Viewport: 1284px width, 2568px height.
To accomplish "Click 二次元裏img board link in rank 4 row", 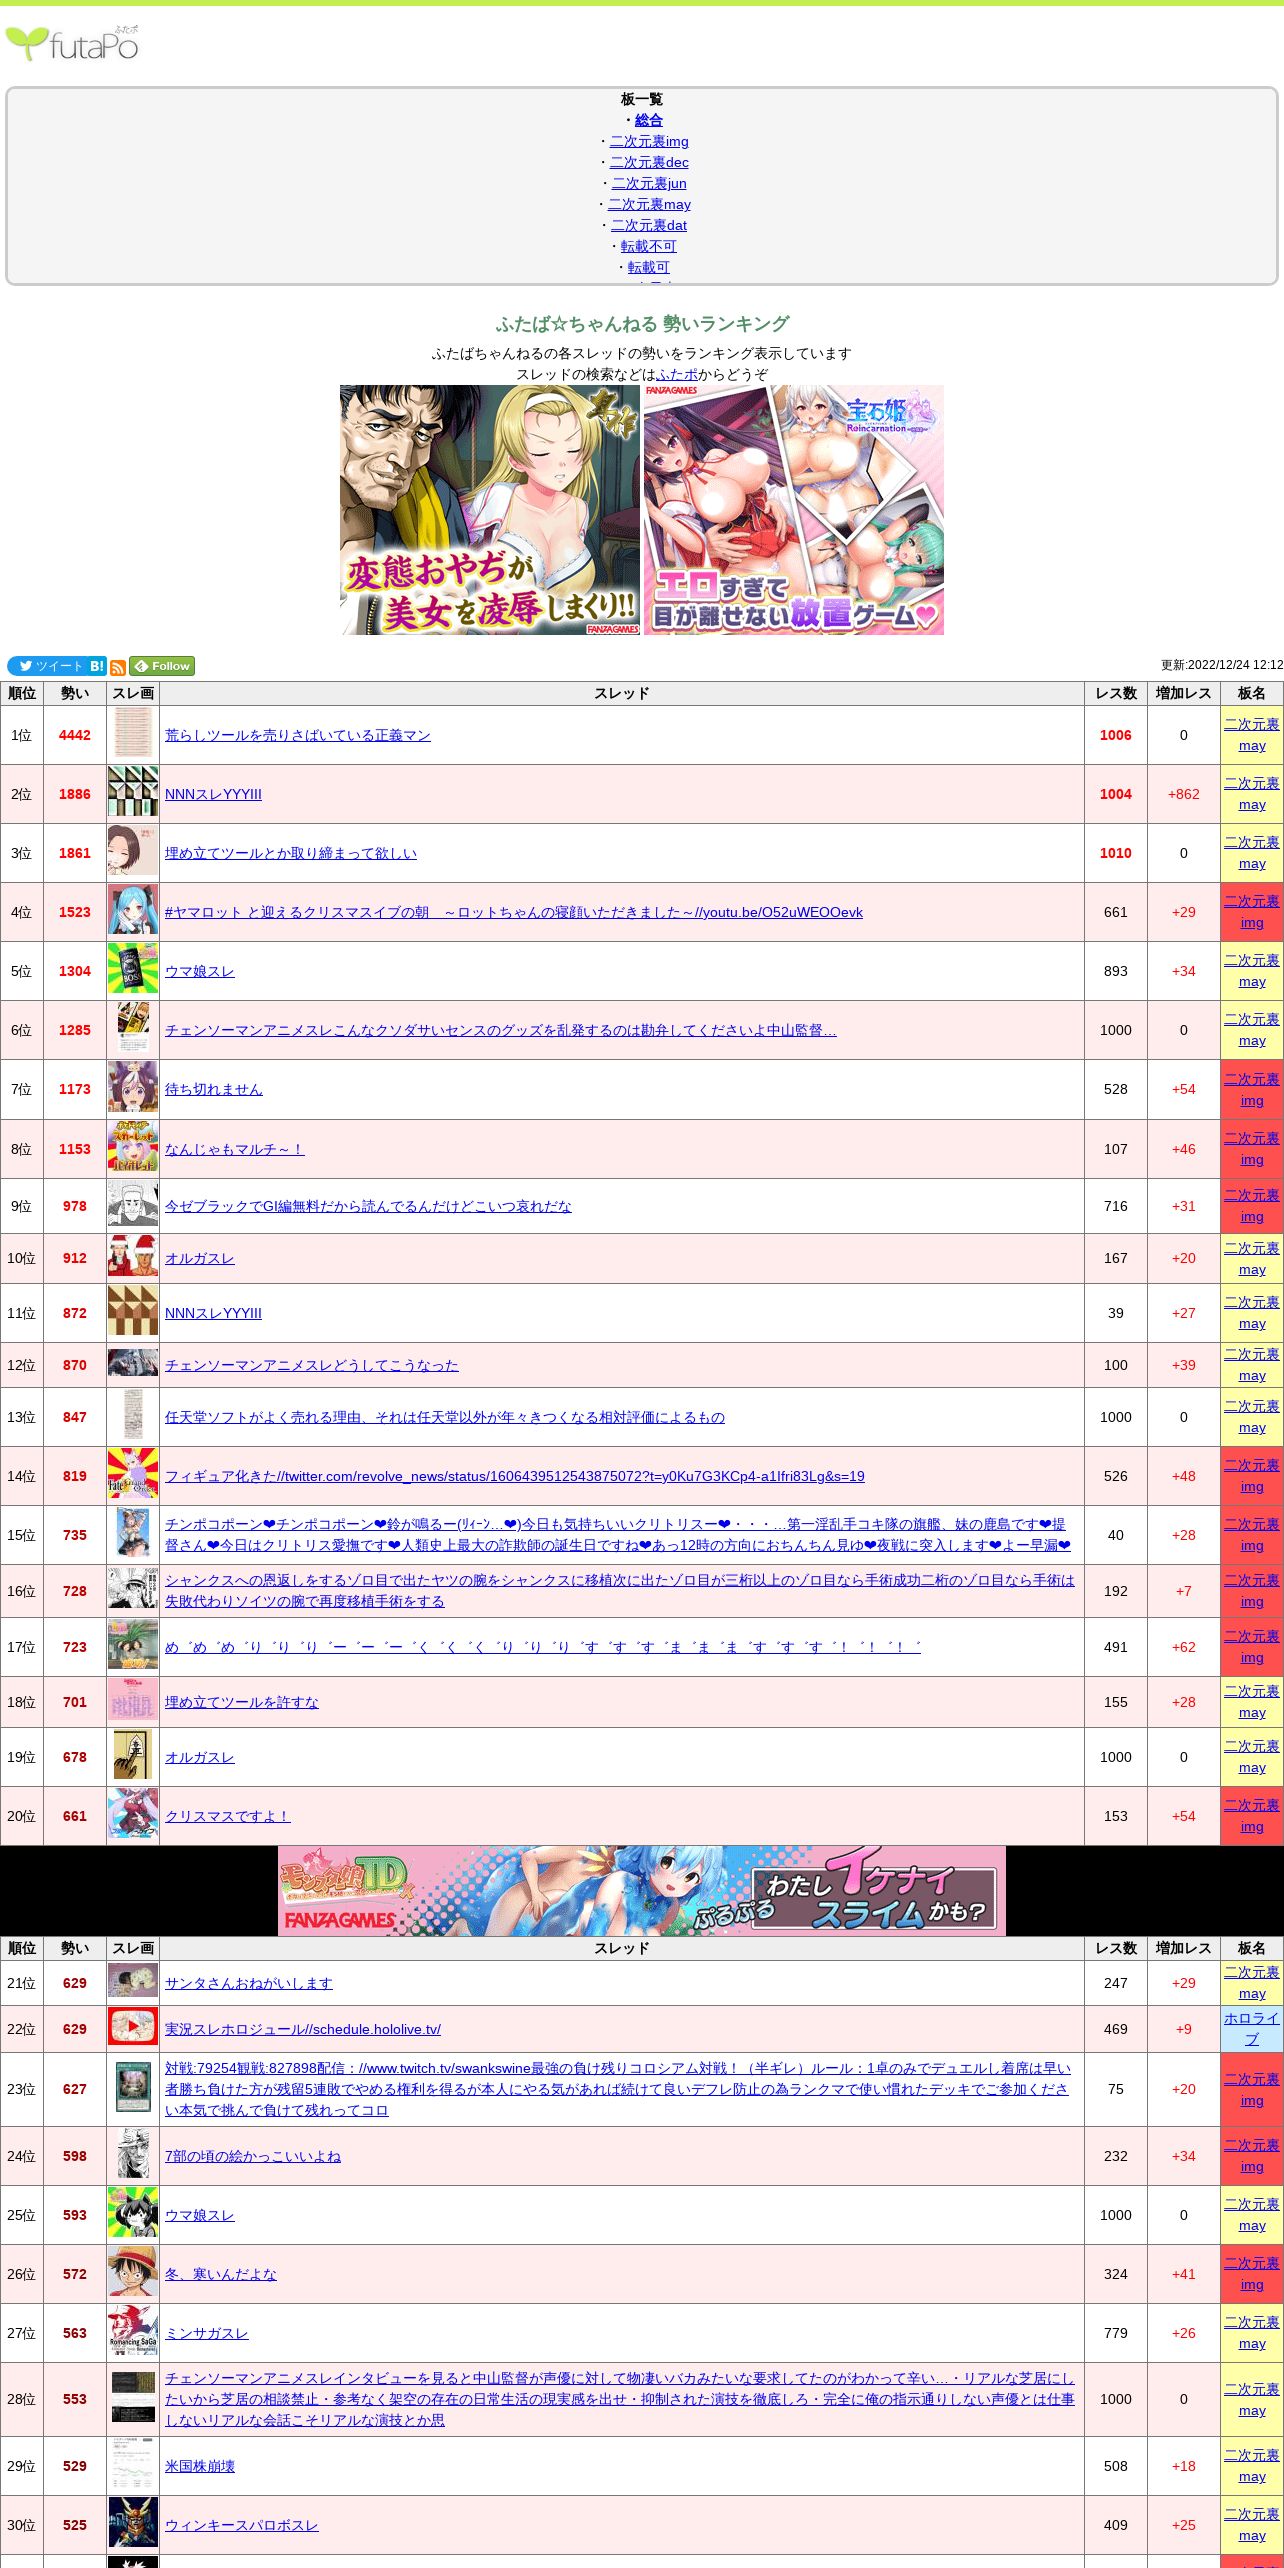I will pos(1252,912).
